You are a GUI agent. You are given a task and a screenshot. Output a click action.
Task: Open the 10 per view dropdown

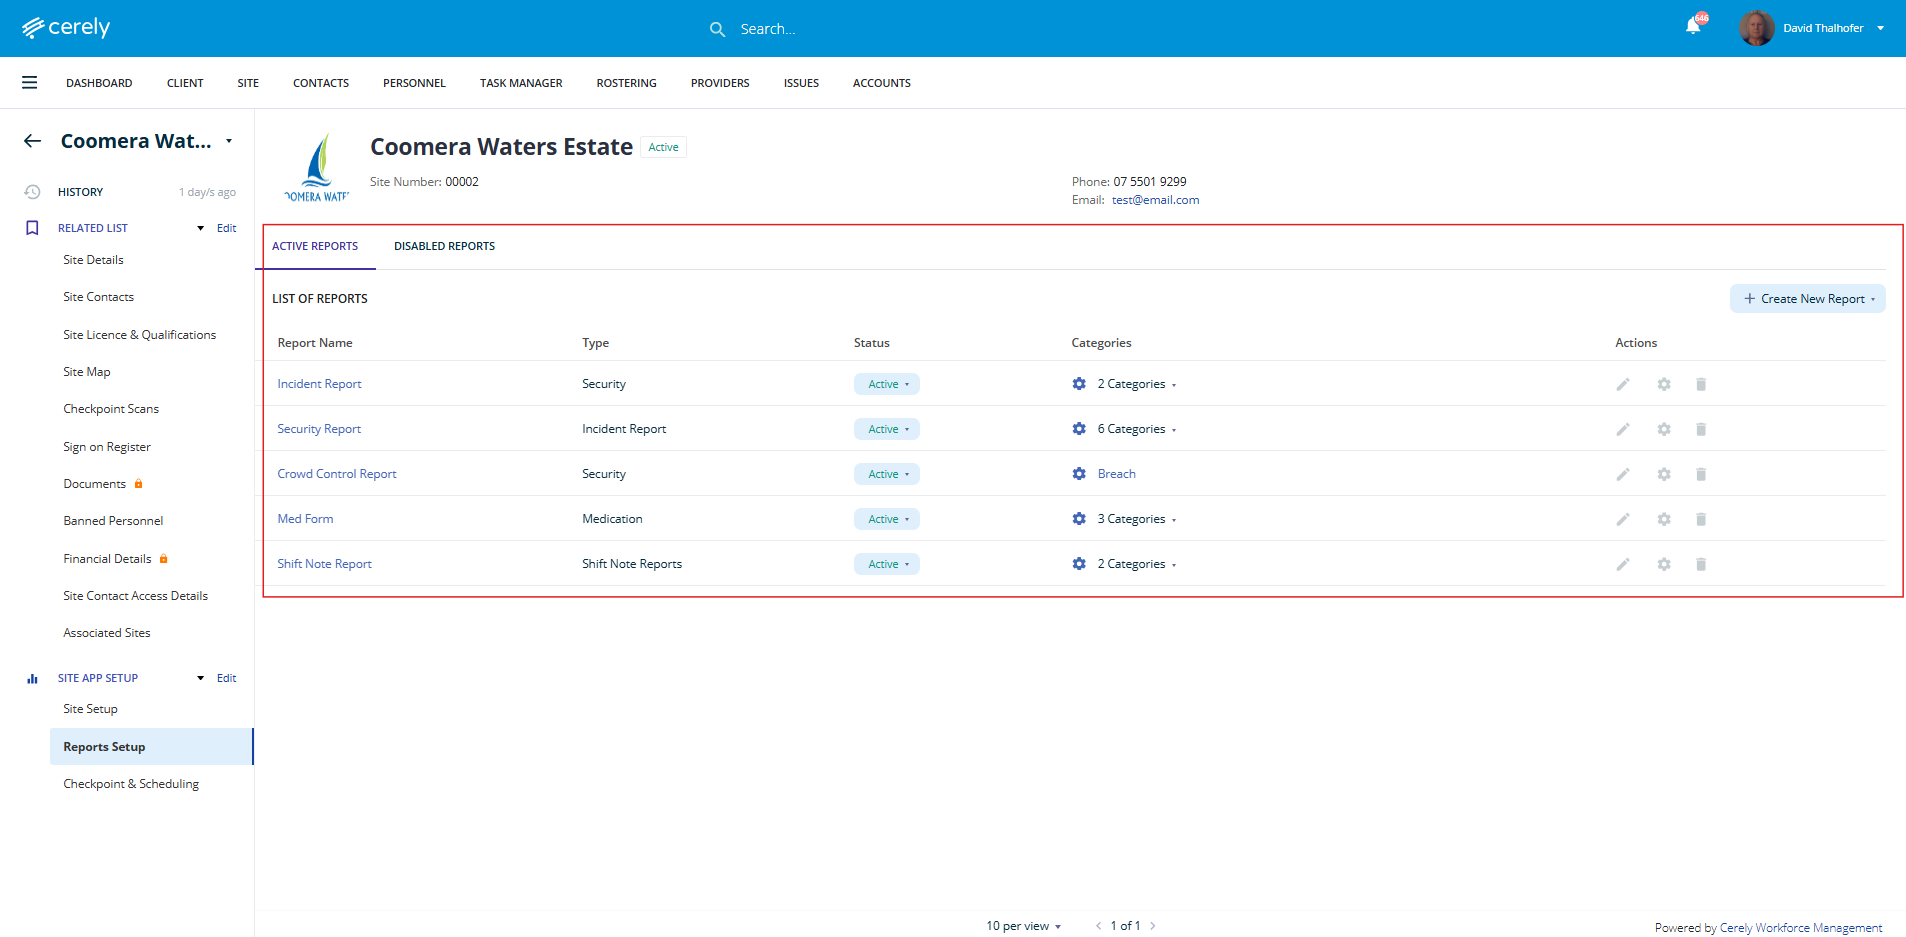(x=1023, y=926)
